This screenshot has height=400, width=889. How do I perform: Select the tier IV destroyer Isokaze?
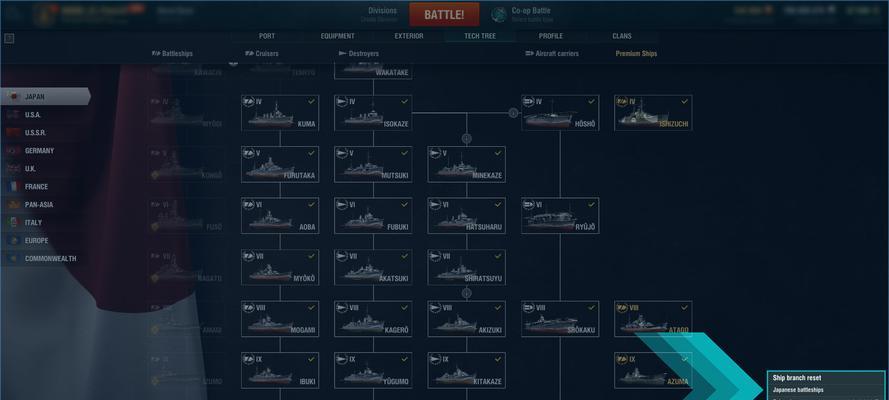coord(373,113)
